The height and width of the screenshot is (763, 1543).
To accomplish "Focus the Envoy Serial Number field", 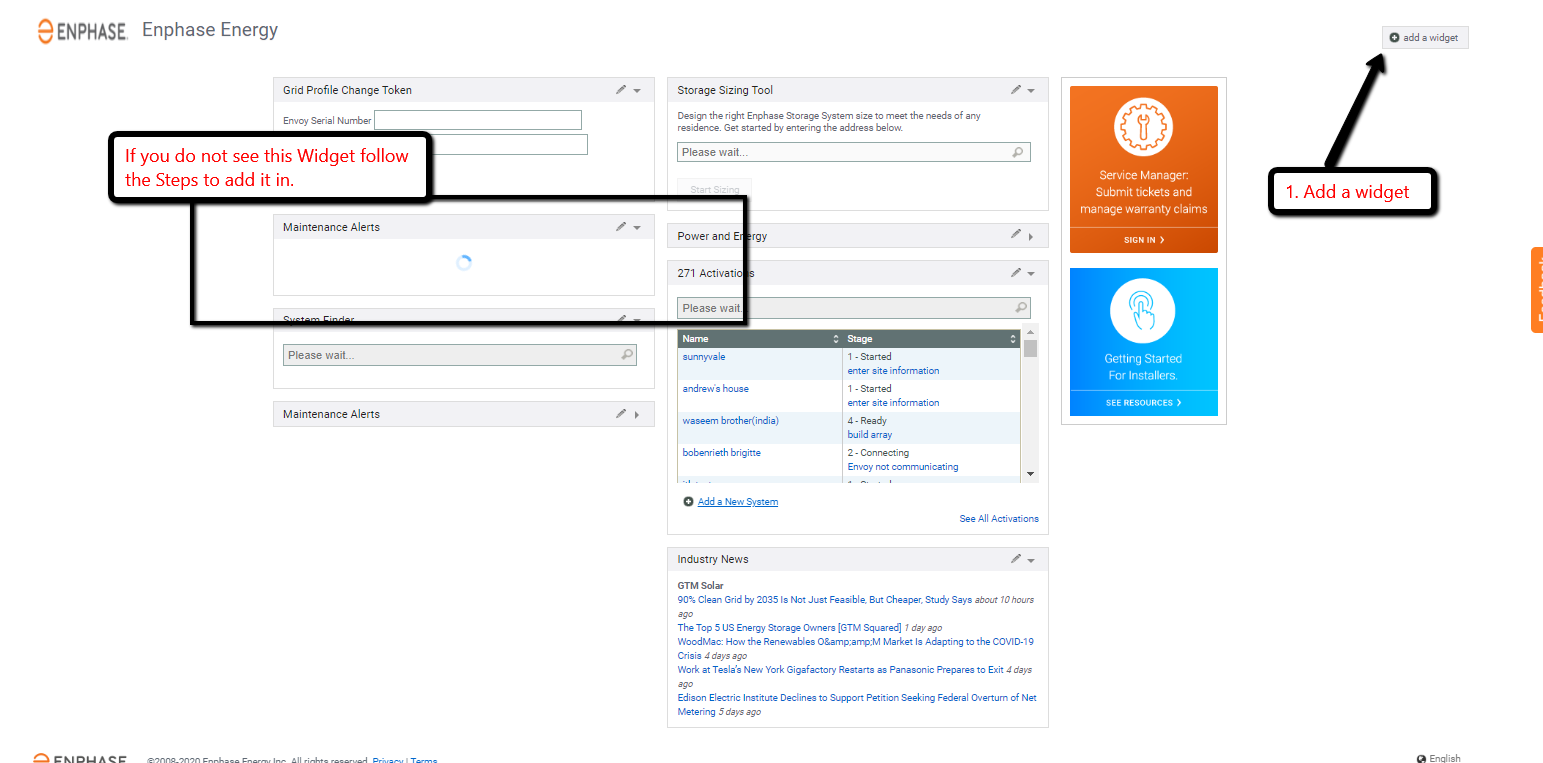I will coord(478,120).
